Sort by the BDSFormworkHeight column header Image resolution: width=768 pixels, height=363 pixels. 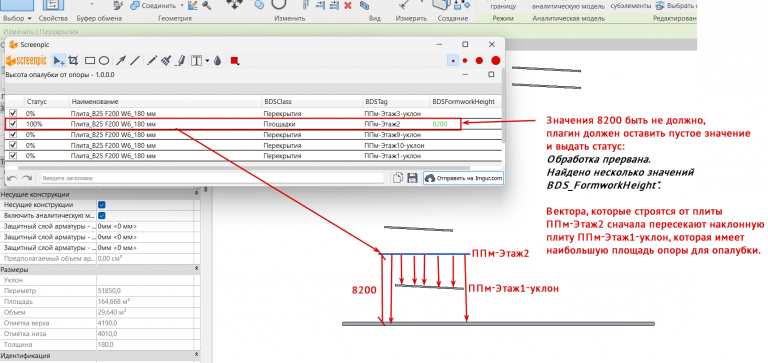click(463, 101)
